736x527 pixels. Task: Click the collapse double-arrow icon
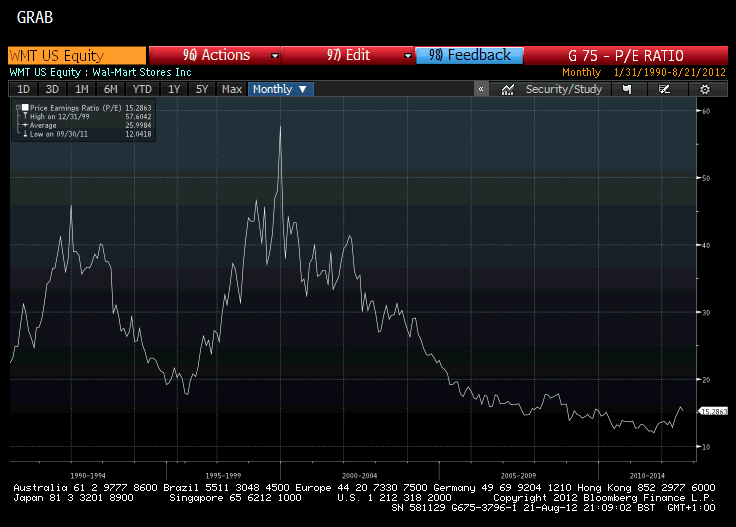(481, 89)
